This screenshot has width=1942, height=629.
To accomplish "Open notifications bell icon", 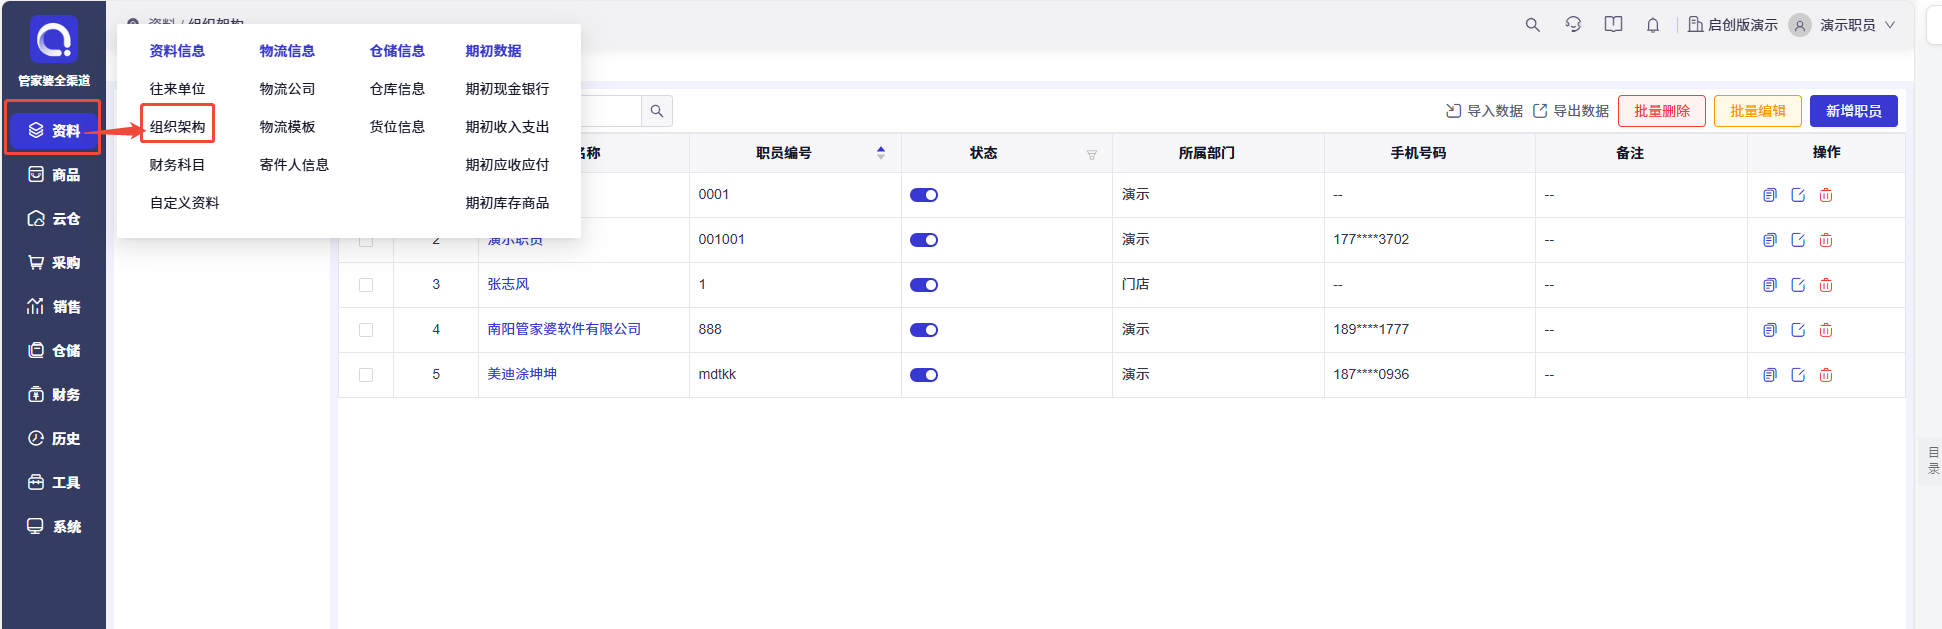I will click(x=1653, y=25).
